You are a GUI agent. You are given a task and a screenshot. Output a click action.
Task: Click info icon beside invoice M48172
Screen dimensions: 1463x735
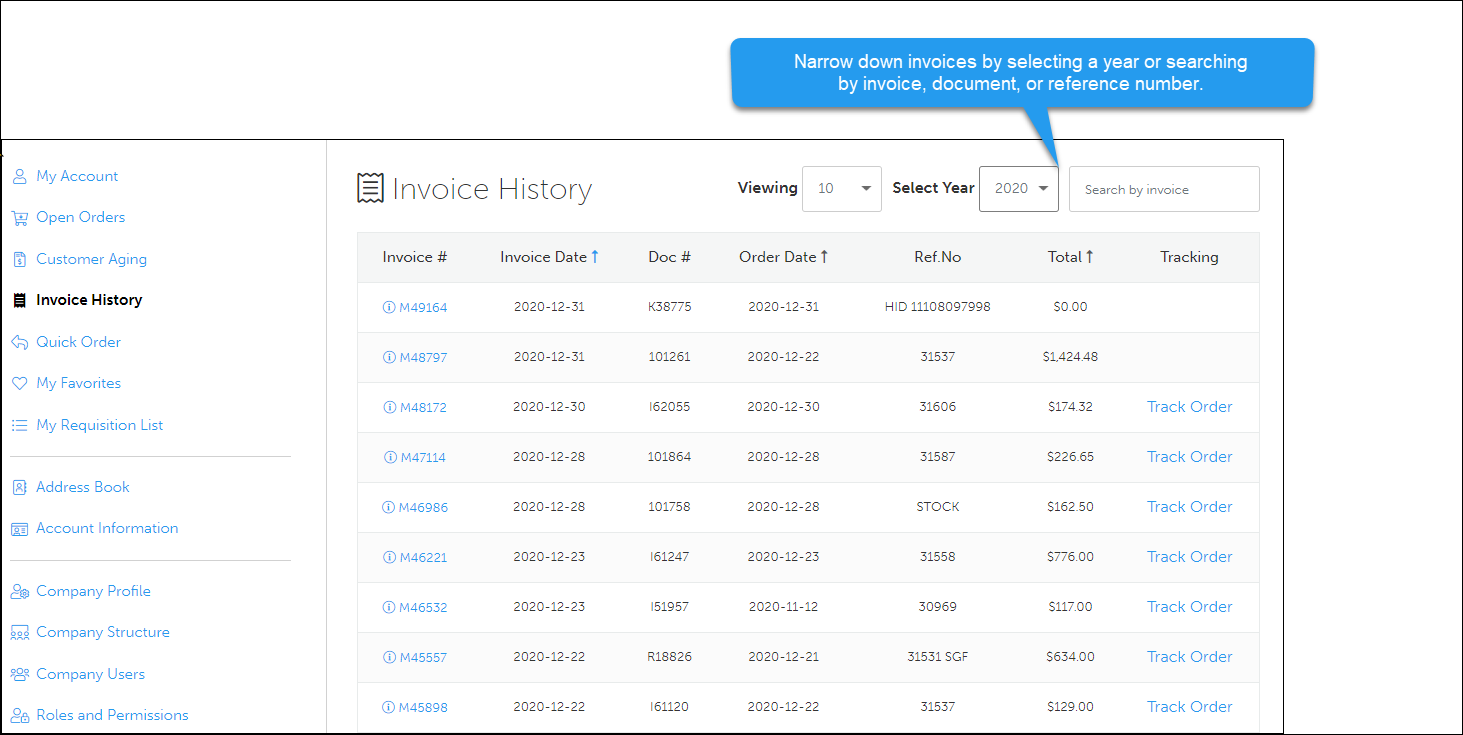pos(390,407)
